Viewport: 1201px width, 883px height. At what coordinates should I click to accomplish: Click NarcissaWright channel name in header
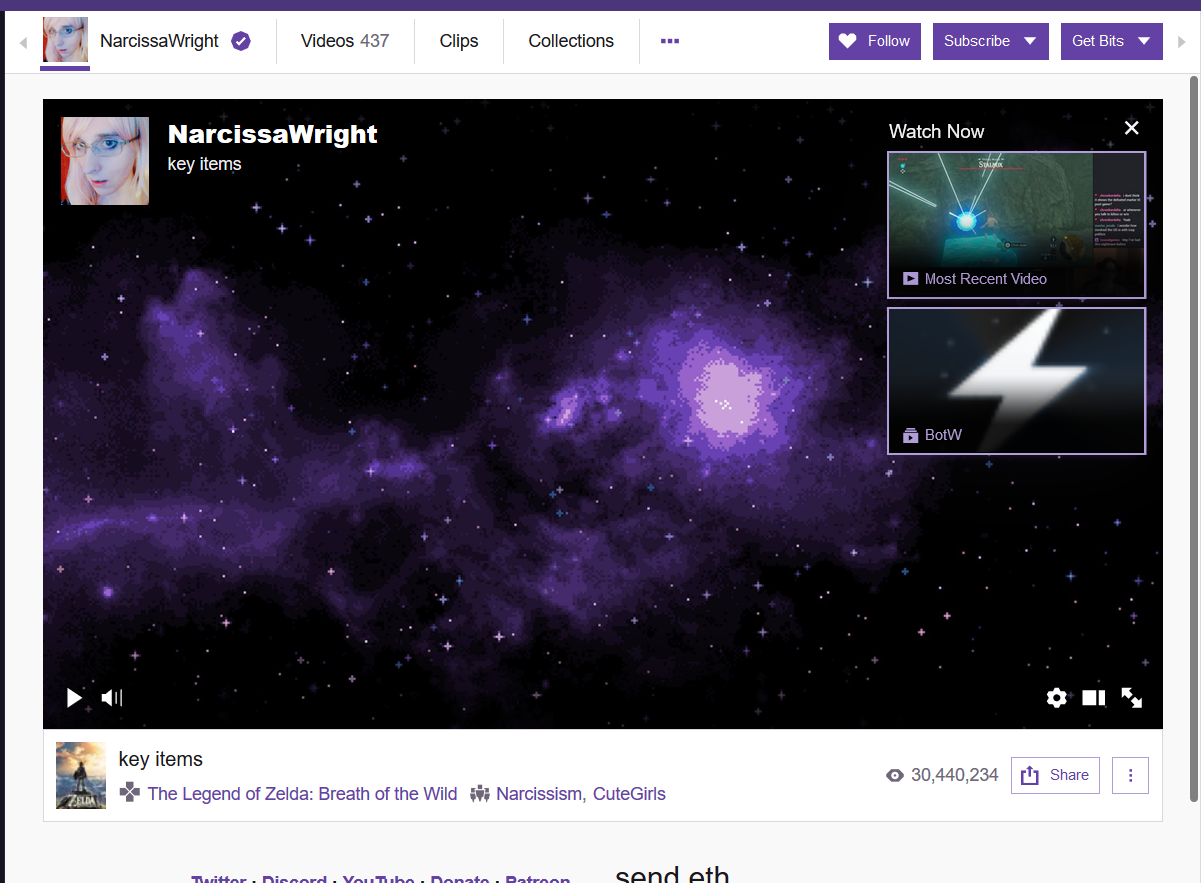[159, 41]
